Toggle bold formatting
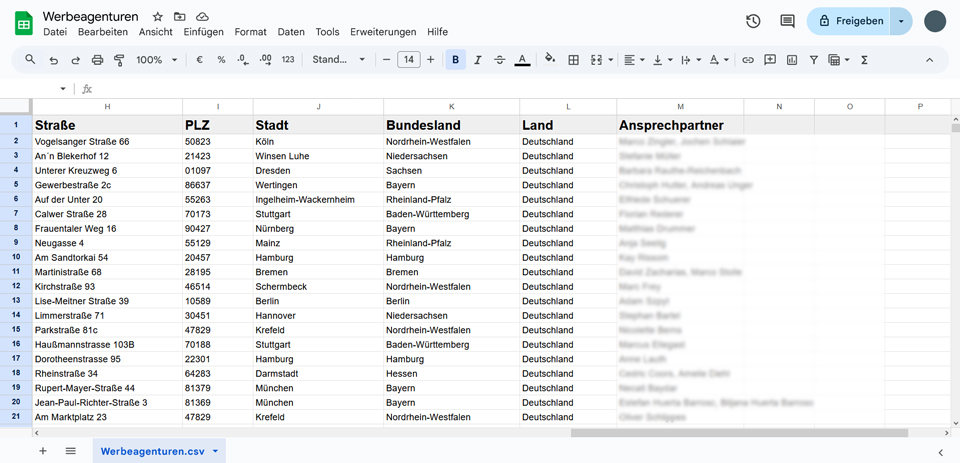The width and height of the screenshot is (960, 463). pos(456,60)
